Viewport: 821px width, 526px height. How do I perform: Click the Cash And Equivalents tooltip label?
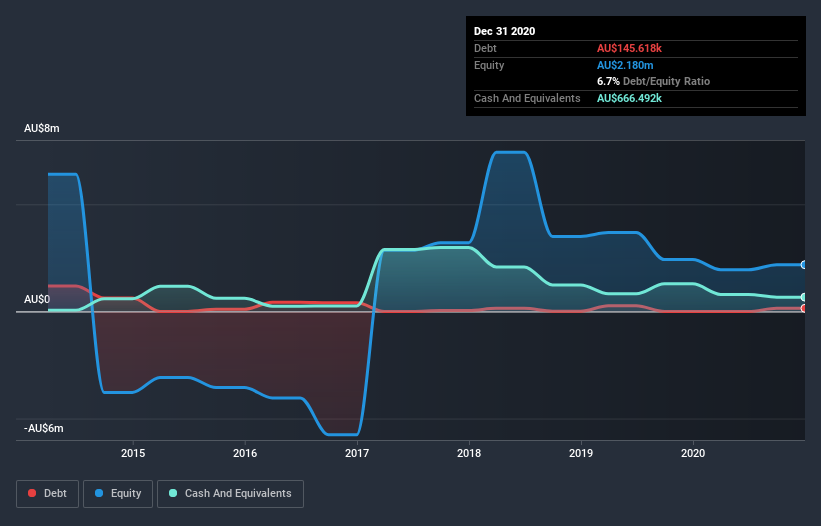pos(527,98)
